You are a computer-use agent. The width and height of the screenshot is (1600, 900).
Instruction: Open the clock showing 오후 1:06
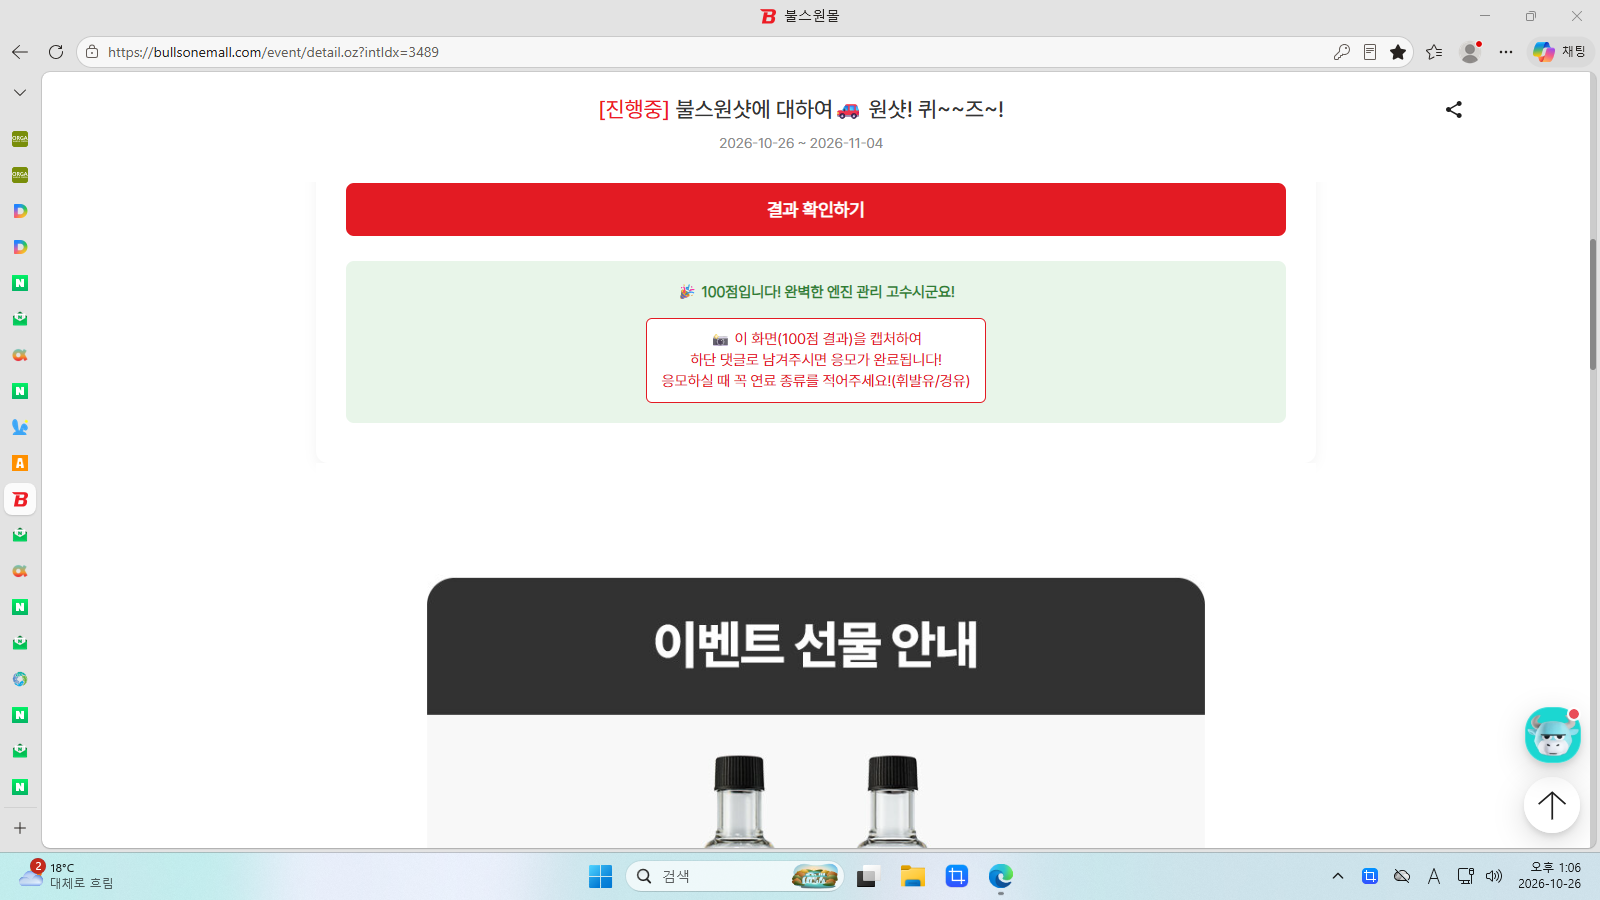click(x=1549, y=875)
